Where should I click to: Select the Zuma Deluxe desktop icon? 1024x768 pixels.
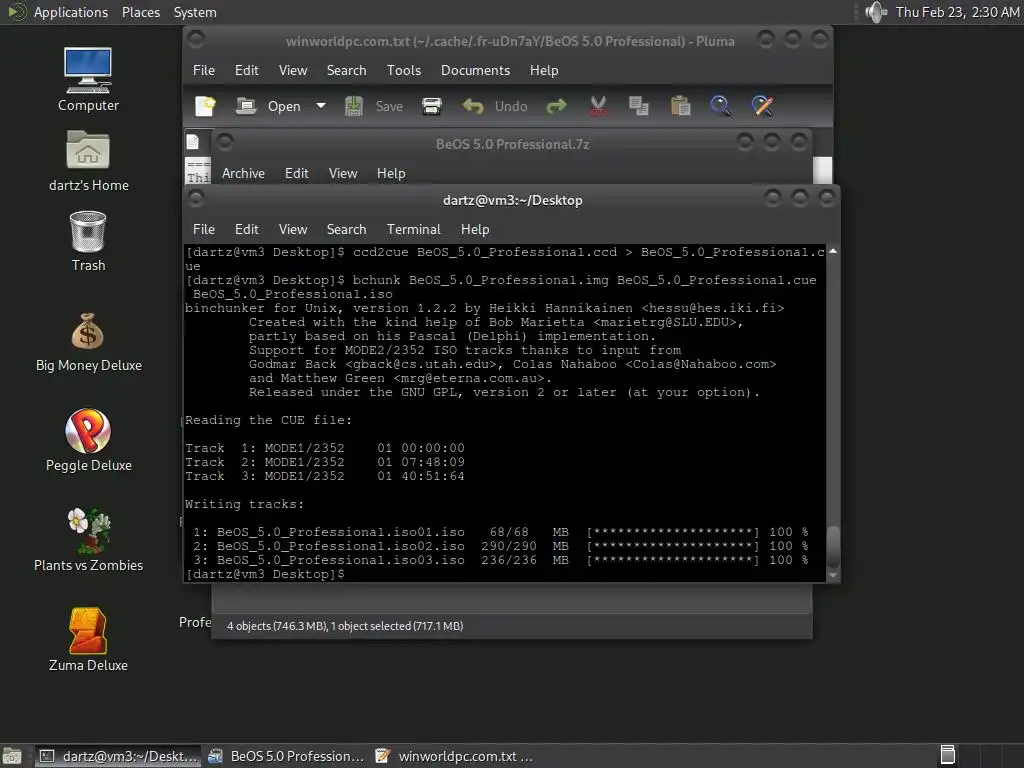click(88, 640)
